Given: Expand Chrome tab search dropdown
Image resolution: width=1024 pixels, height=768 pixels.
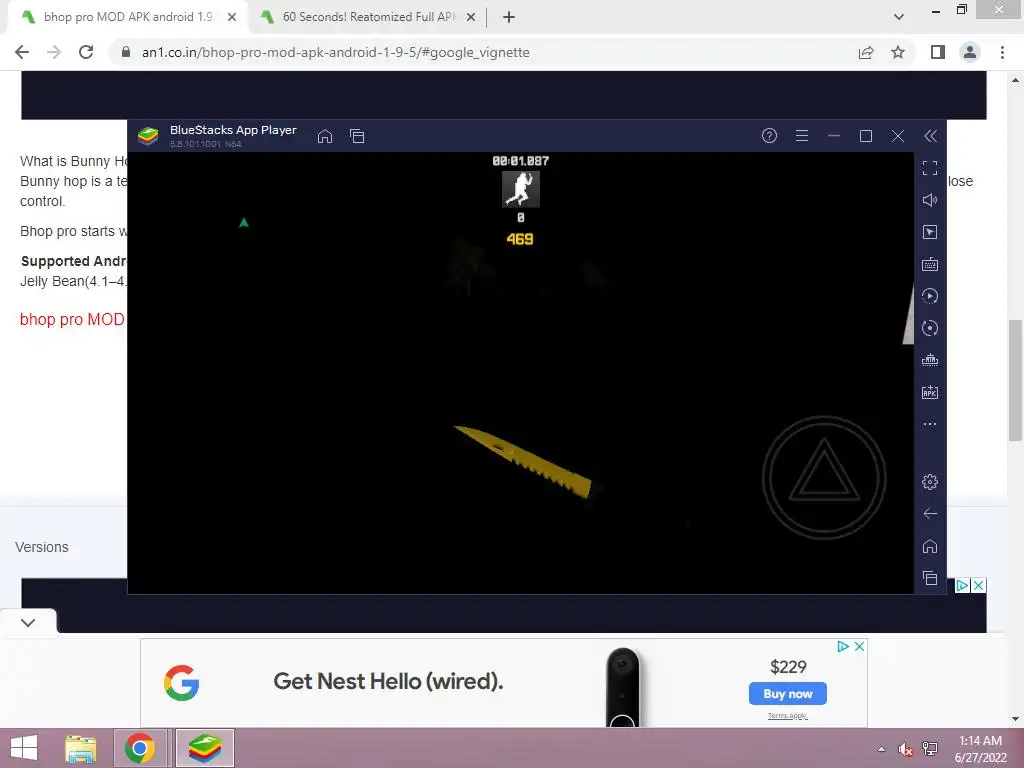Looking at the screenshot, I should click(899, 17).
